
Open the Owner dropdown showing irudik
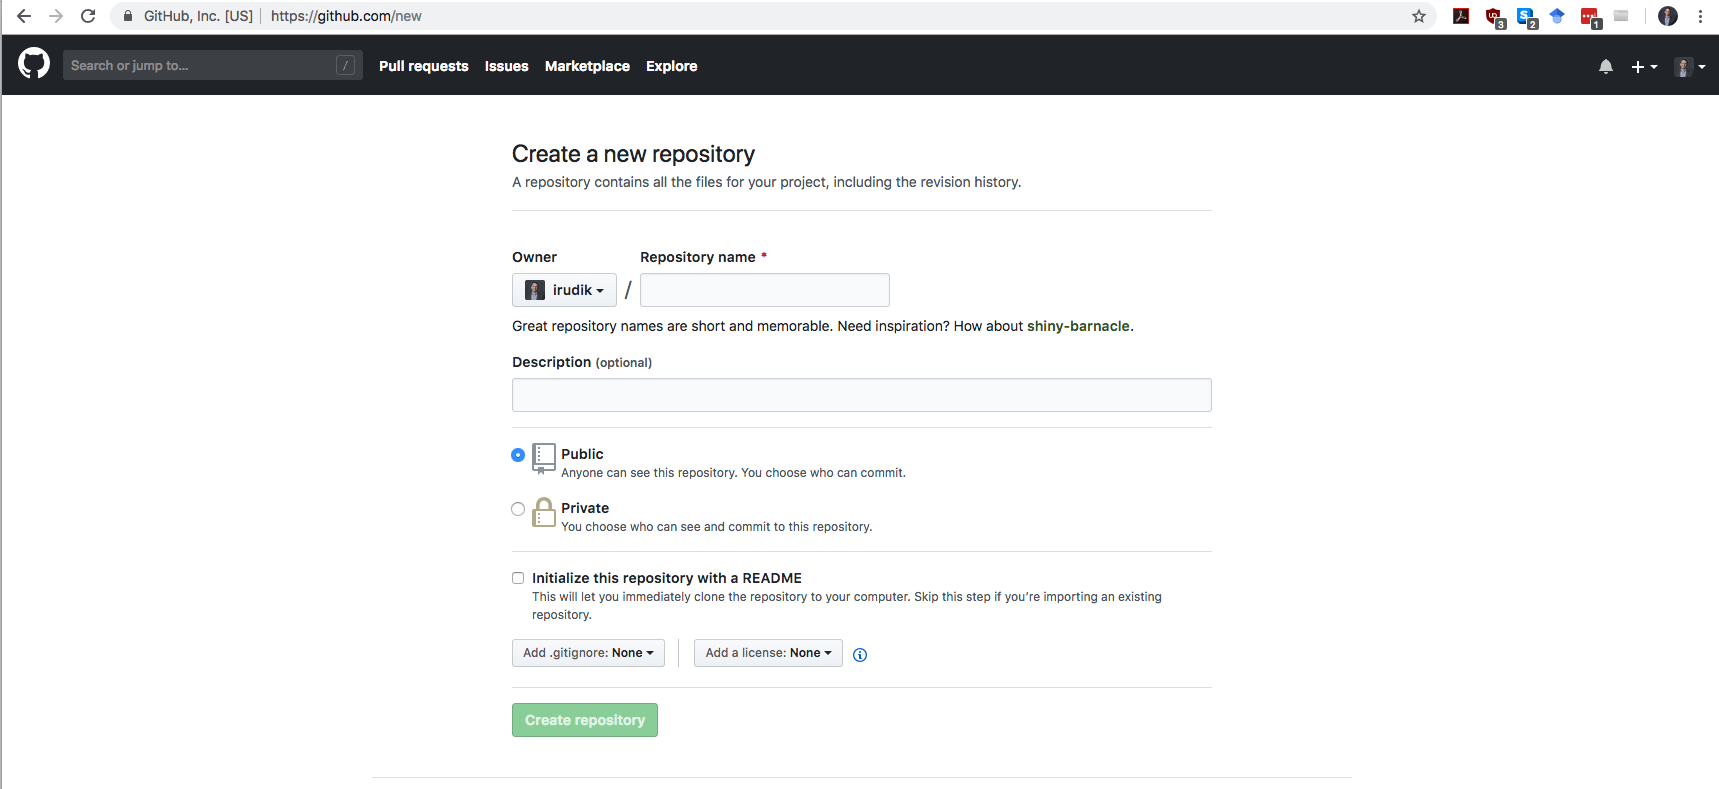tap(564, 290)
